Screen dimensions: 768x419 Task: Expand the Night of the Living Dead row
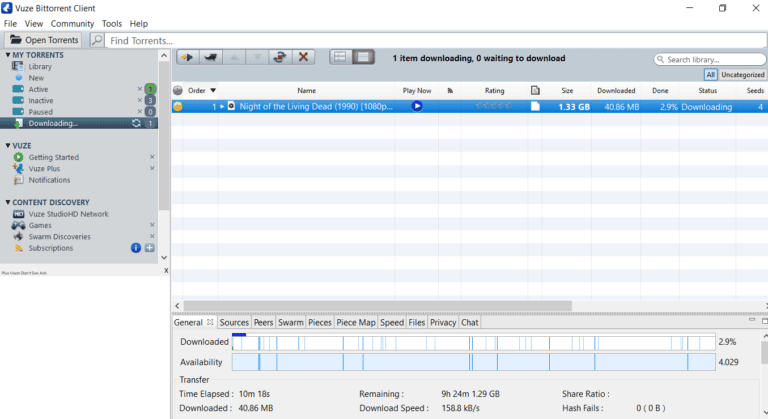[x=222, y=106]
